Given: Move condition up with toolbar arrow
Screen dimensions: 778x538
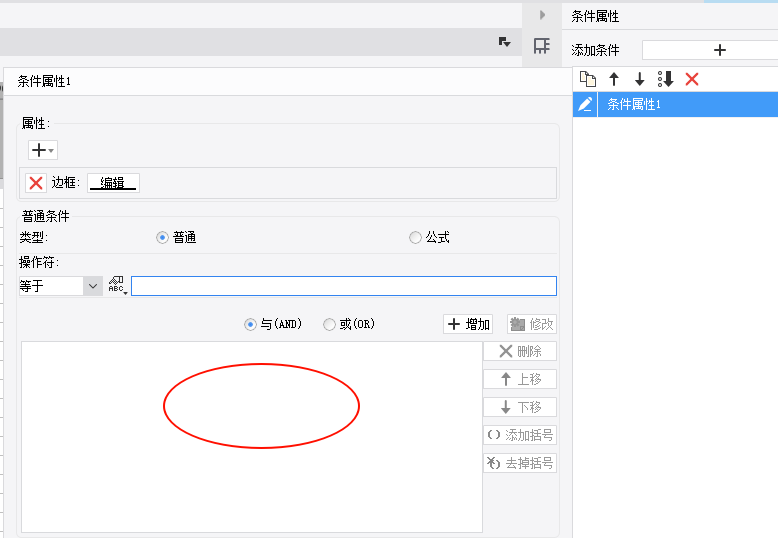Looking at the screenshot, I should tap(614, 79).
